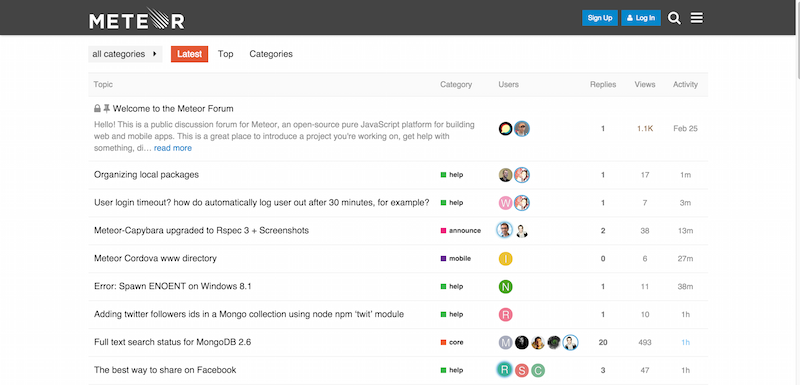Open Full text search status for MongoDB topic
The height and width of the screenshot is (385, 800).
tap(172, 343)
